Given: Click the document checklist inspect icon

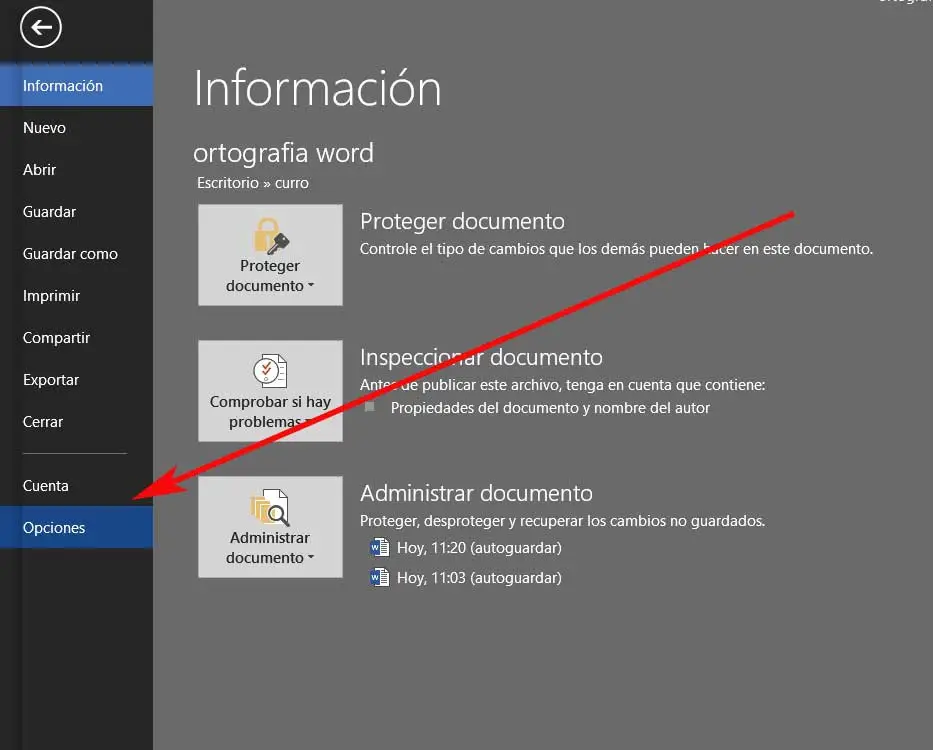Looking at the screenshot, I should 271,371.
